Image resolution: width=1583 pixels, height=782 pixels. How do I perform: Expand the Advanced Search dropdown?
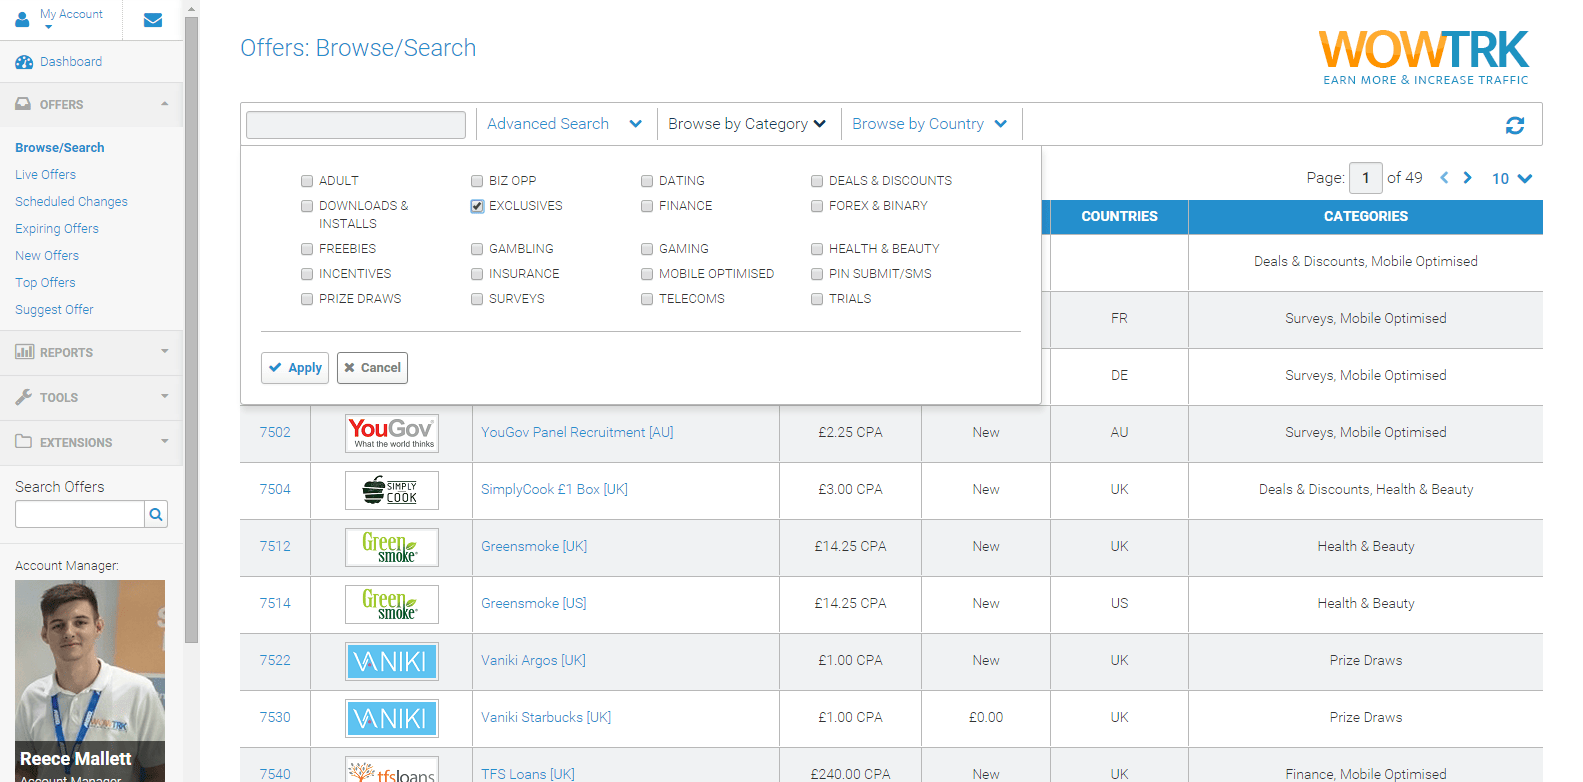tap(565, 124)
